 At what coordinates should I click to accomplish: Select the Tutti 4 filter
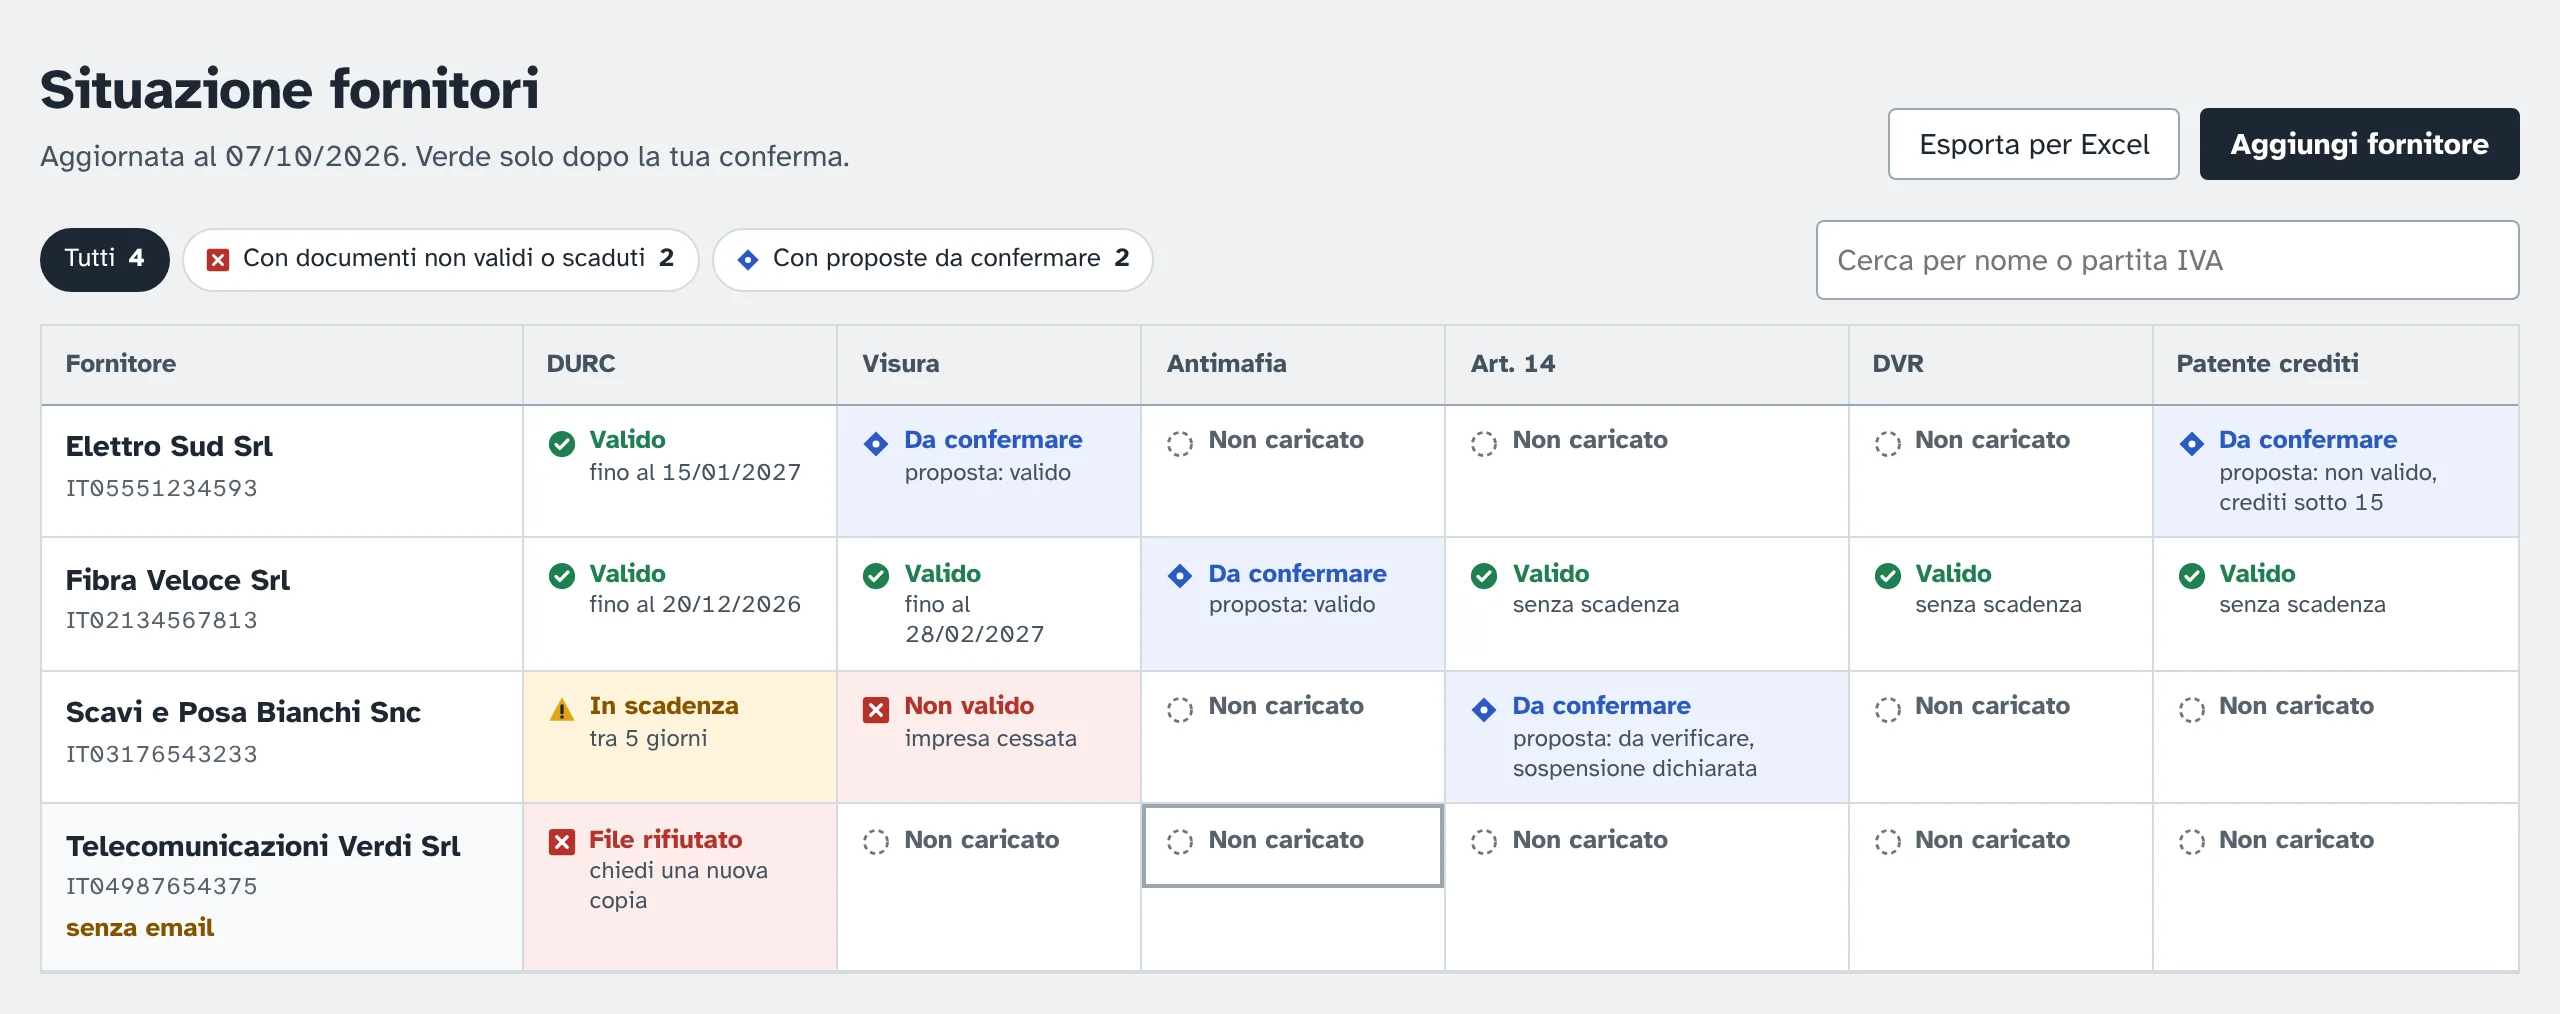click(105, 259)
